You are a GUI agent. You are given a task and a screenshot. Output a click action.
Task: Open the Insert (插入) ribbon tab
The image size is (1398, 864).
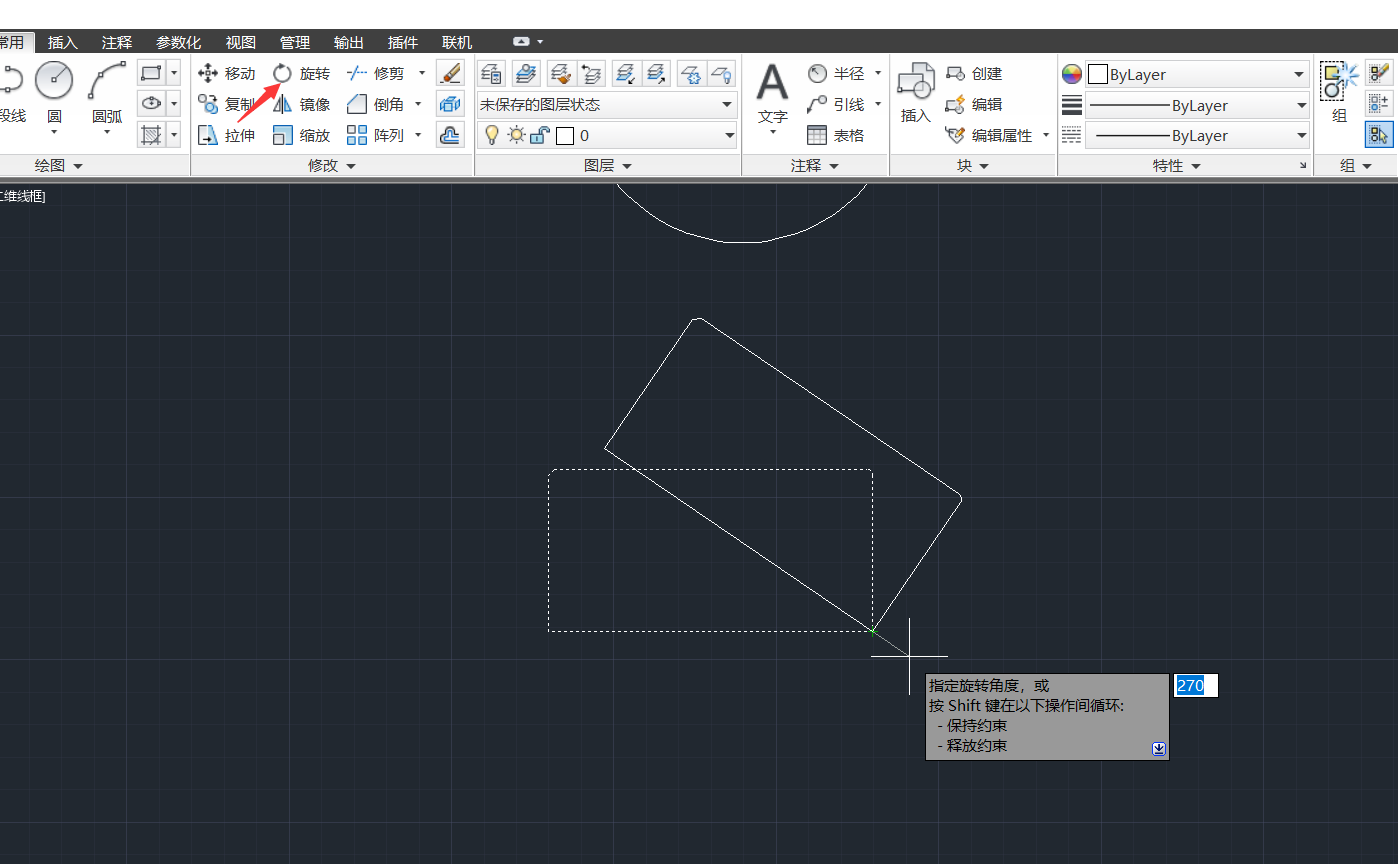tap(62, 42)
